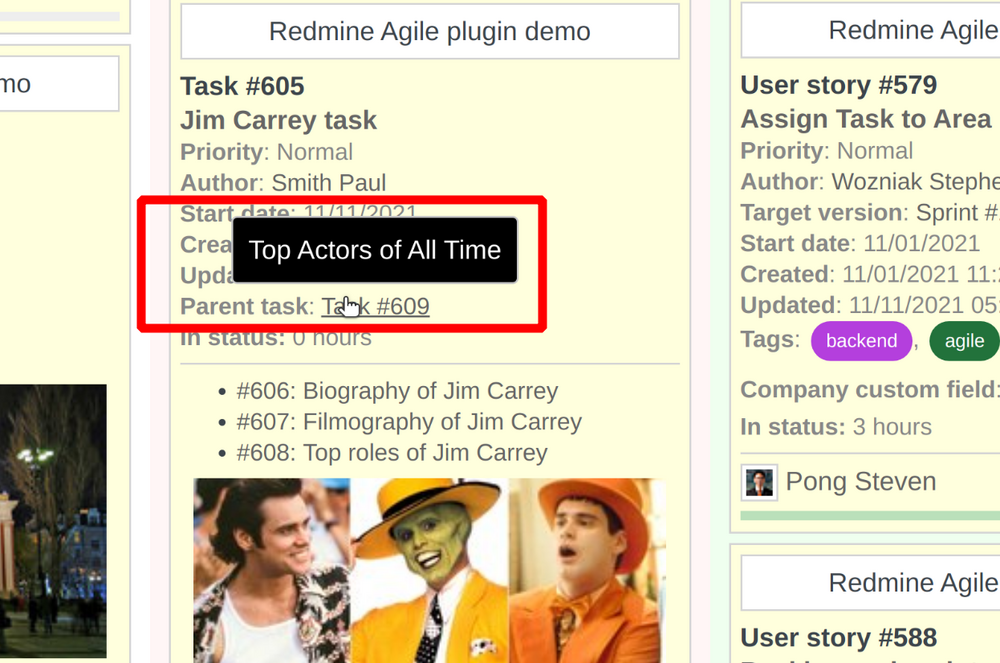Image resolution: width=1000 pixels, height=663 pixels.
Task: Open the Jim Carrey actors image
Action: 430,570
